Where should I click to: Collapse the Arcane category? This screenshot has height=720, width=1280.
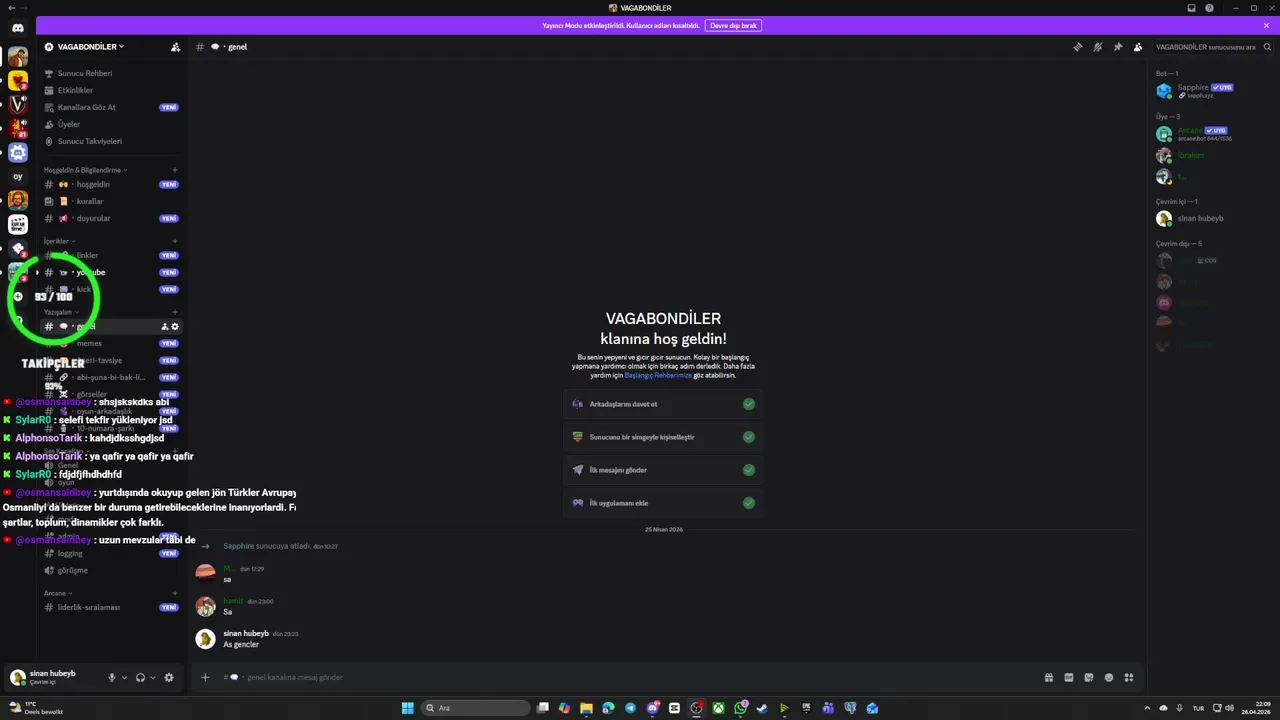59,593
